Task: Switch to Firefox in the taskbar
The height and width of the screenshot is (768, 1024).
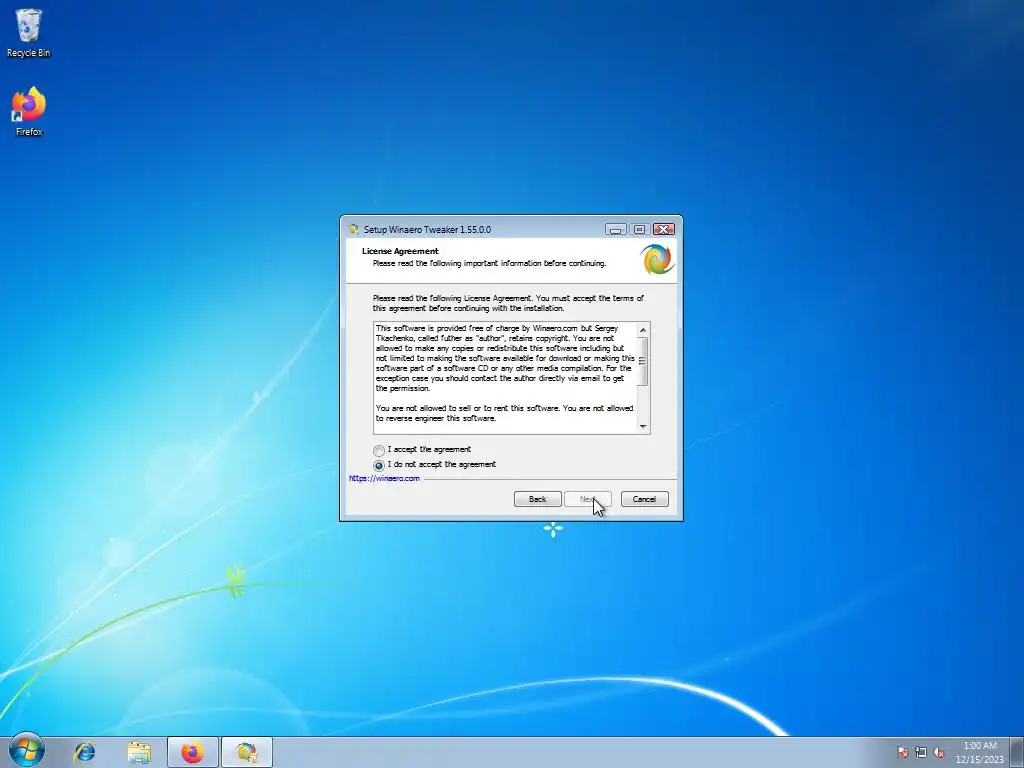Action: 193,752
